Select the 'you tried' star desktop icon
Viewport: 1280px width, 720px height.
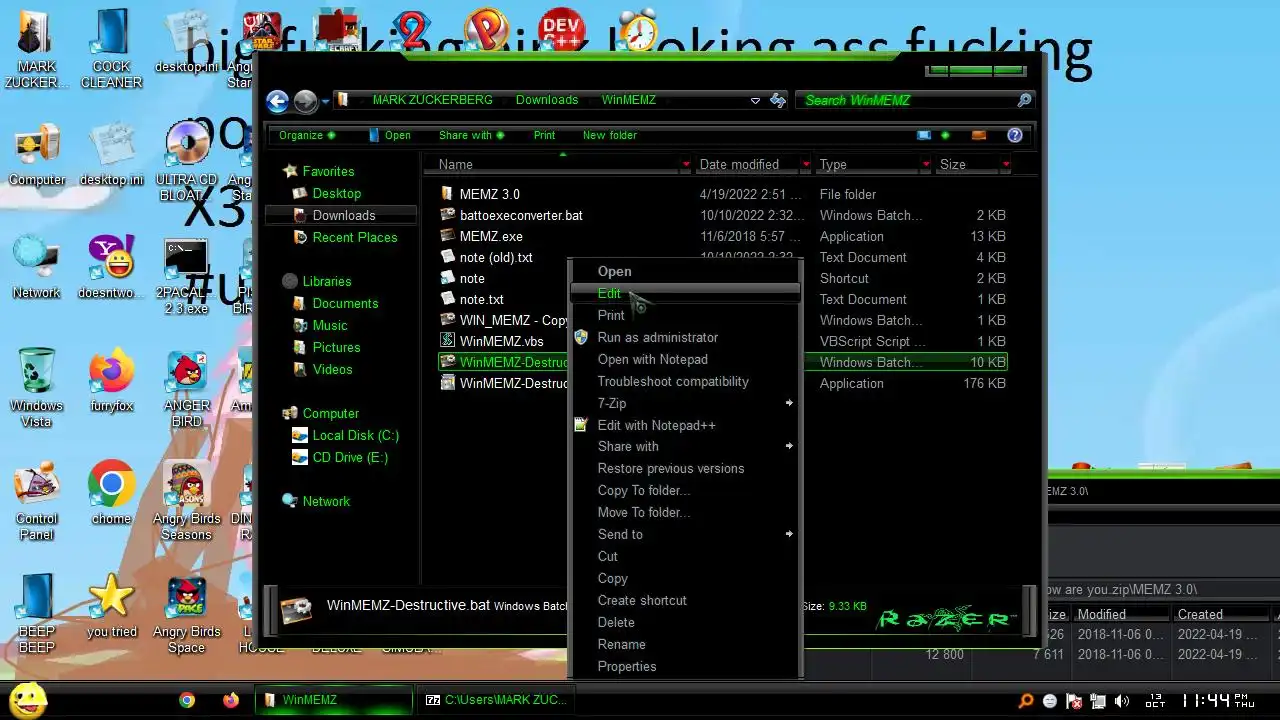[x=111, y=606]
